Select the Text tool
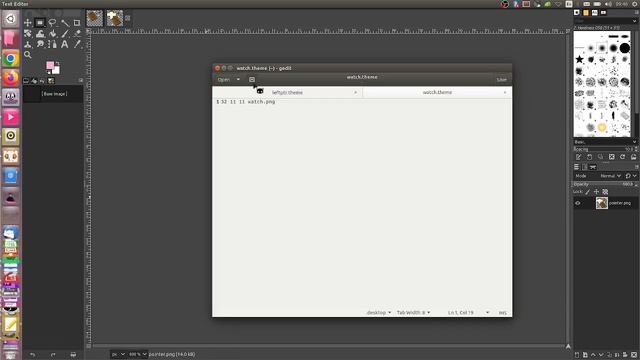Screen dimensions: 640x360 [64, 44]
